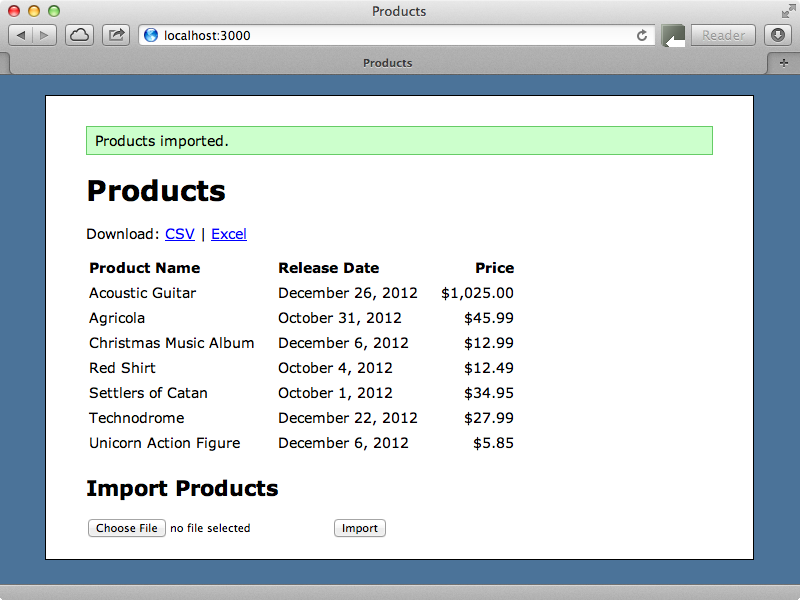Click the Products page heading

(156, 191)
